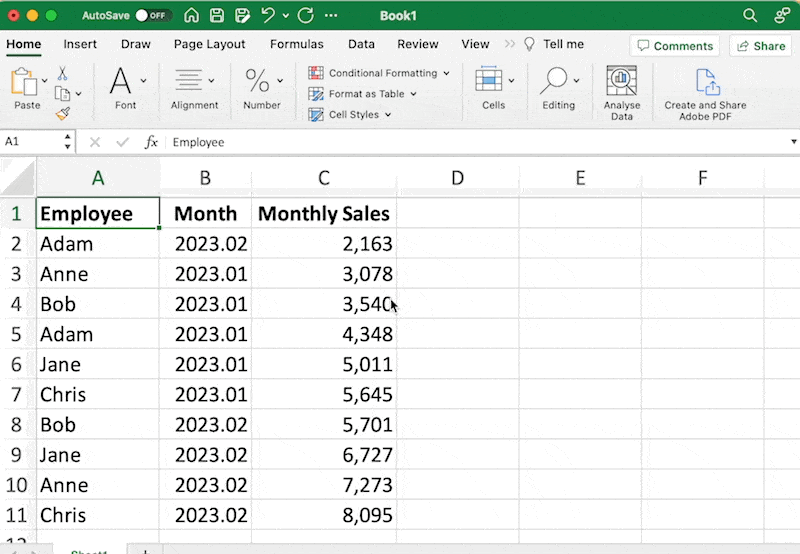Select column A header
This screenshot has height=554, width=800.
point(98,178)
